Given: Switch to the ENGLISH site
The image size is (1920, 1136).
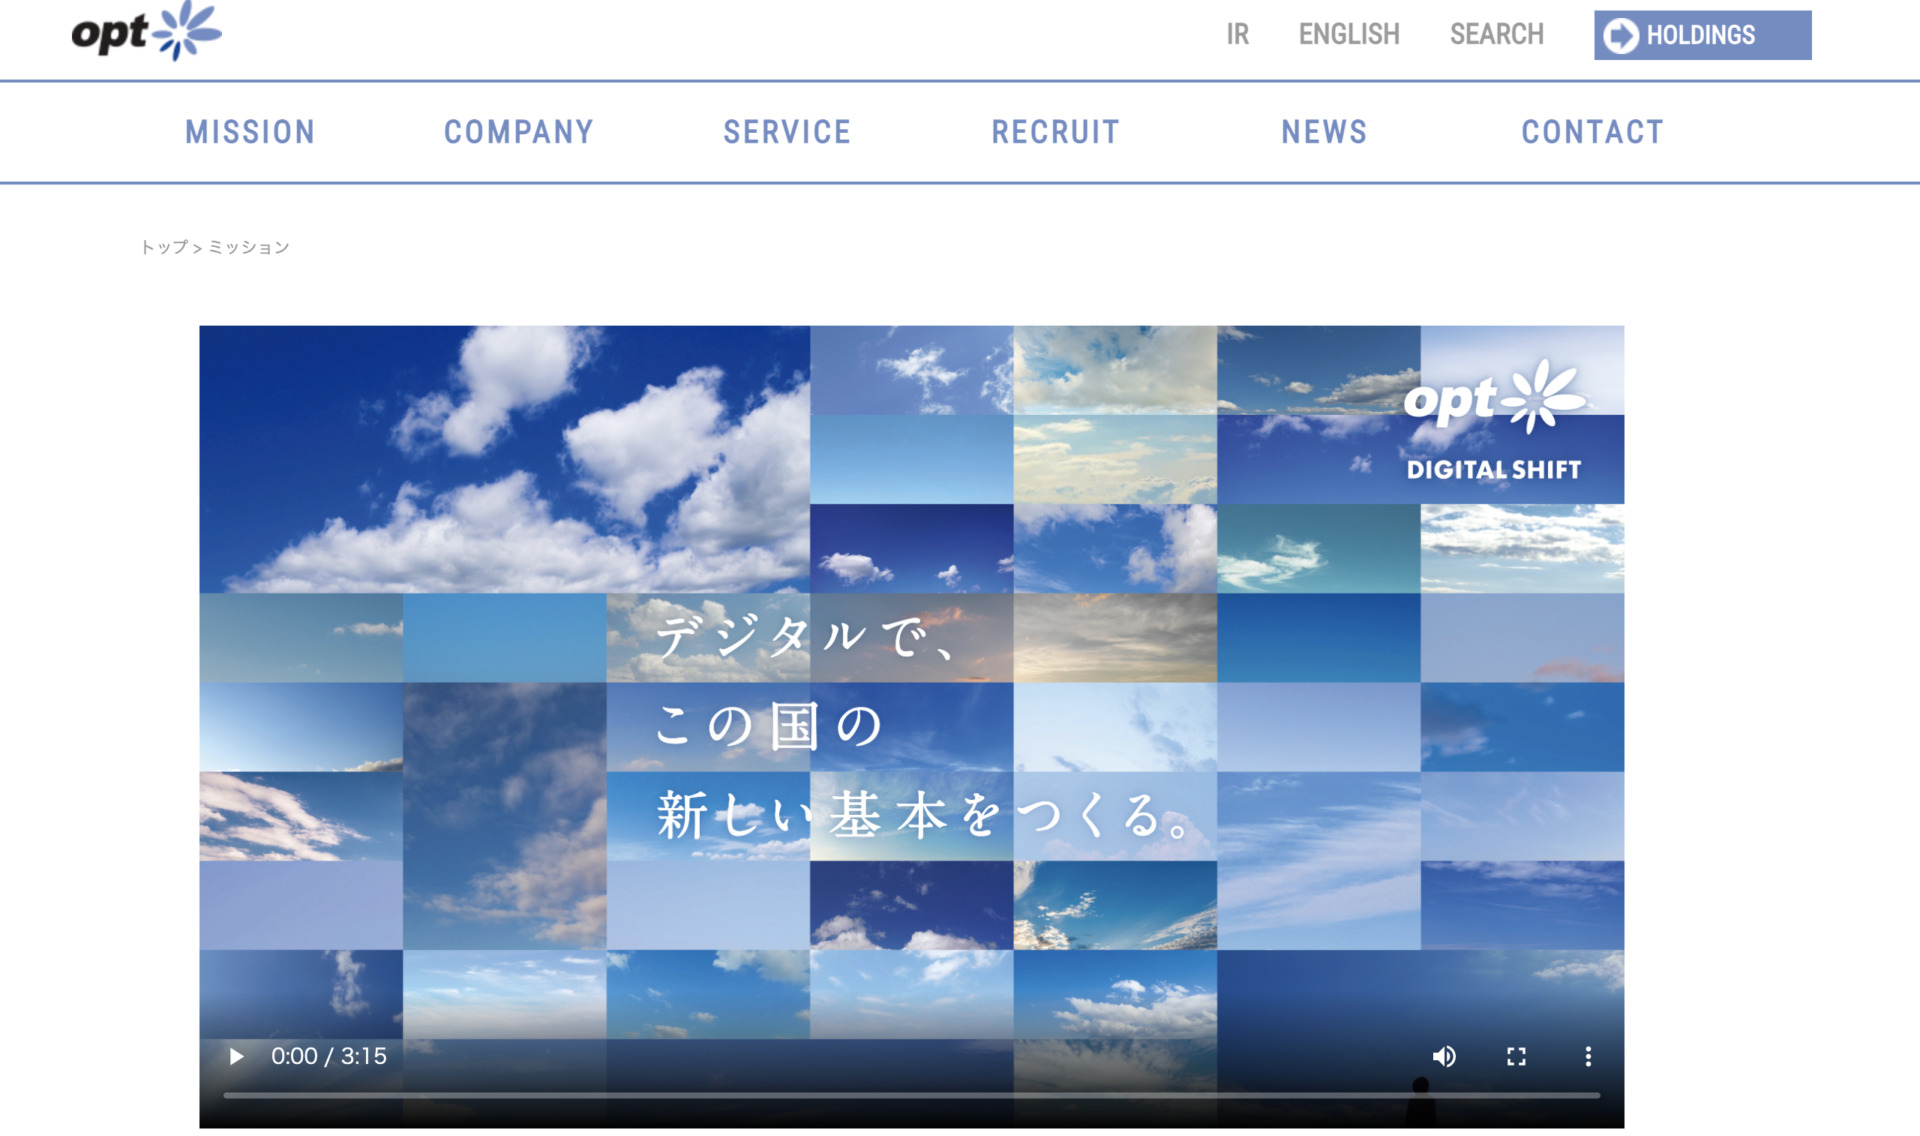Looking at the screenshot, I should (x=1349, y=35).
